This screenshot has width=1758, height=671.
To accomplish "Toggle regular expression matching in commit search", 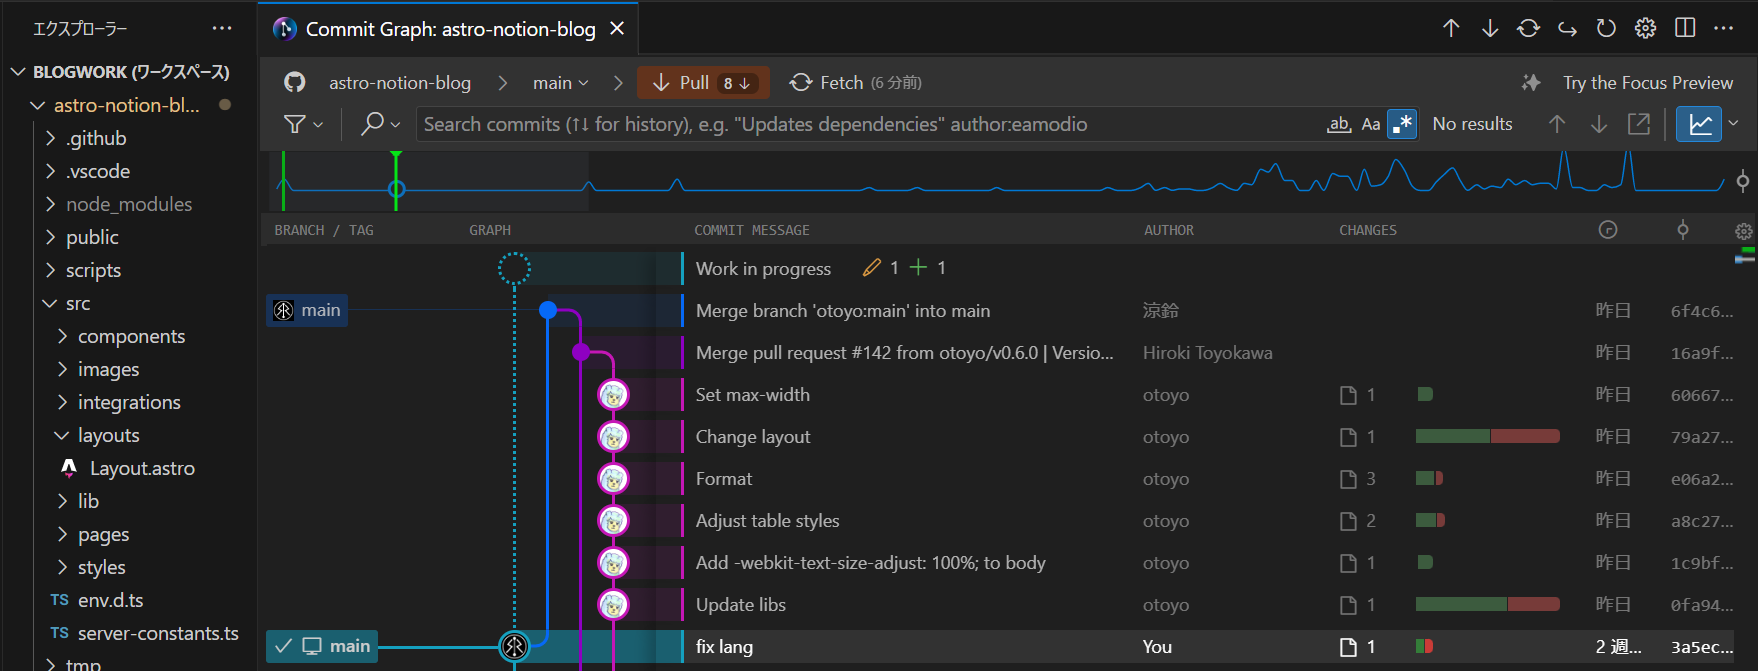I will pos(1402,124).
